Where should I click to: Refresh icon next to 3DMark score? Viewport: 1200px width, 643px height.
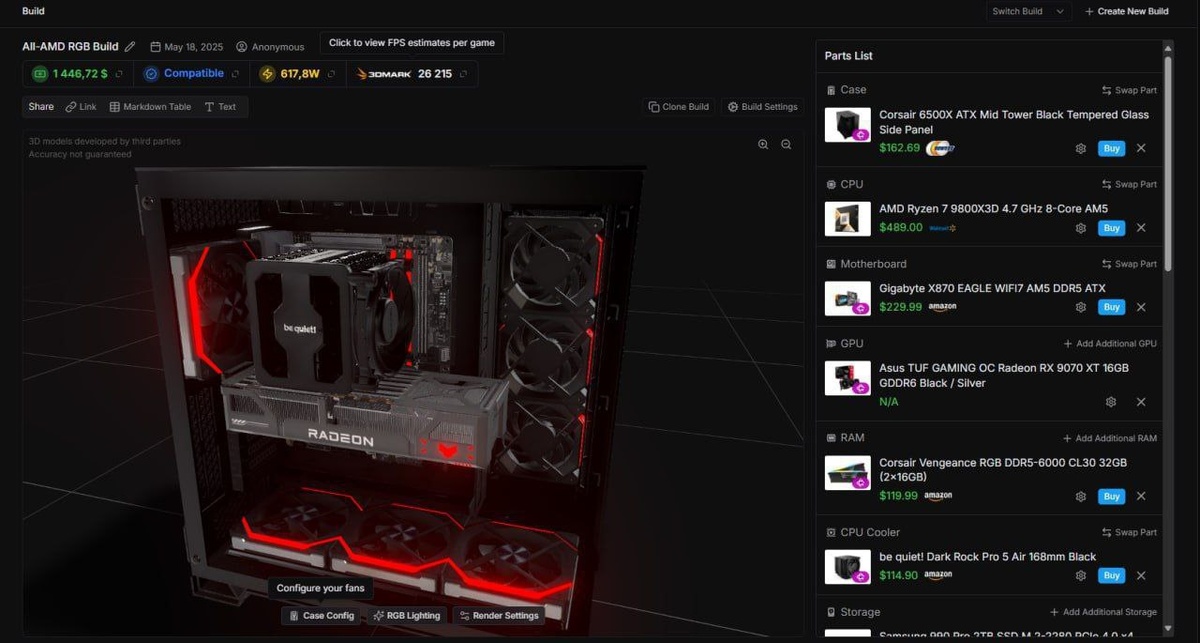pos(463,74)
